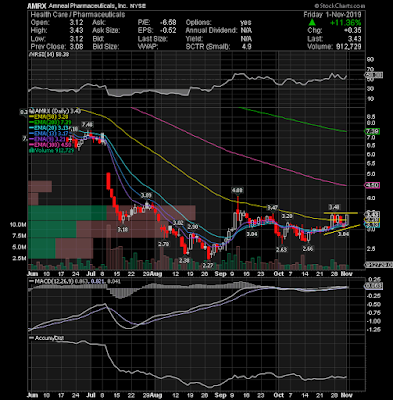
Task: Click the Accum/Dist indicator label
Action: 47,338
